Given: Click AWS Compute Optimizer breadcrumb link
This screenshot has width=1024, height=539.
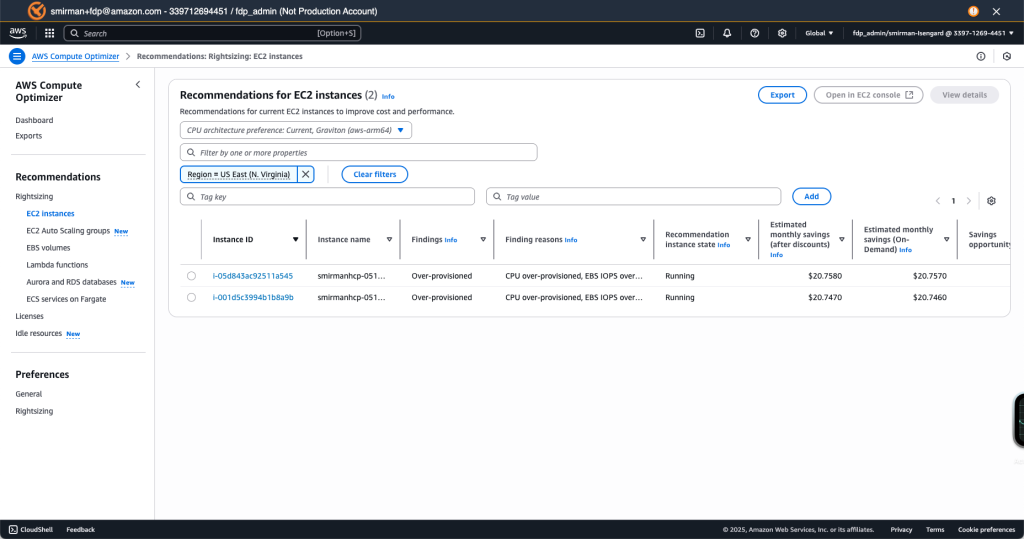Looking at the screenshot, I should tap(76, 56).
